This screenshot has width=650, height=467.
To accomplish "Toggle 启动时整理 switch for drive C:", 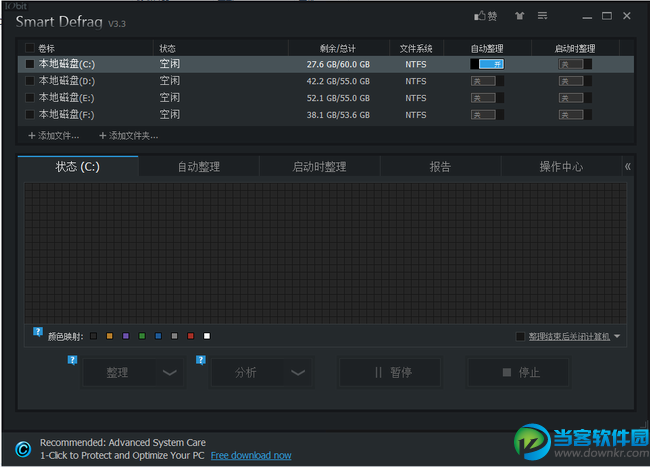I will tap(575, 64).
